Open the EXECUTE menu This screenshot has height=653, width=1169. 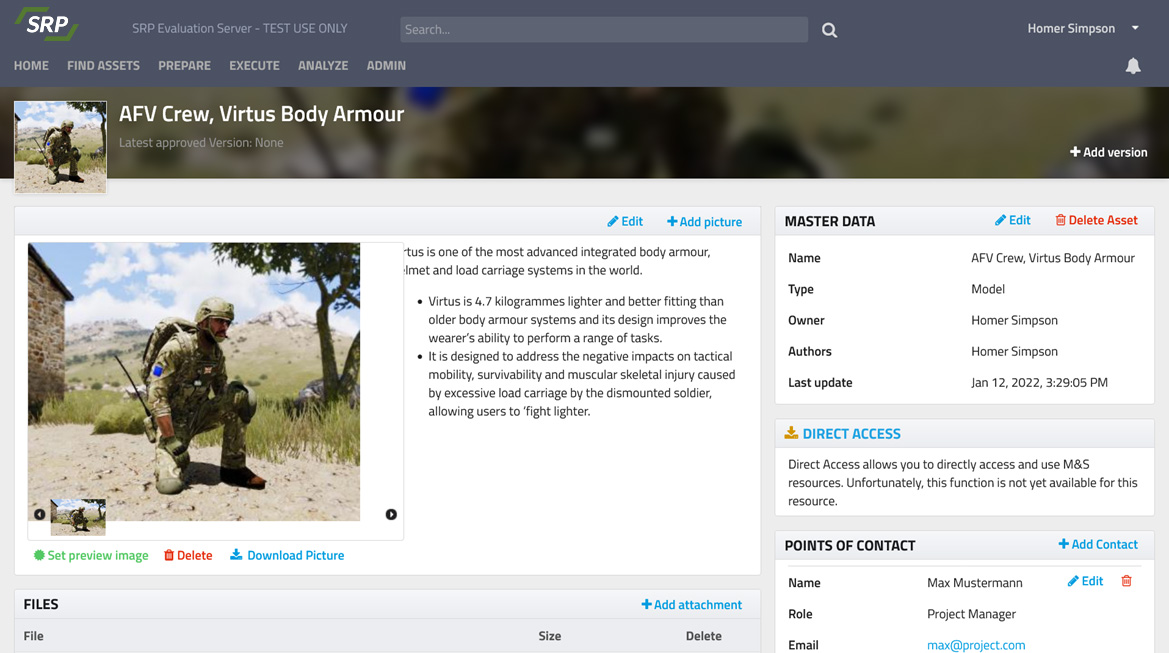(254, 66)
